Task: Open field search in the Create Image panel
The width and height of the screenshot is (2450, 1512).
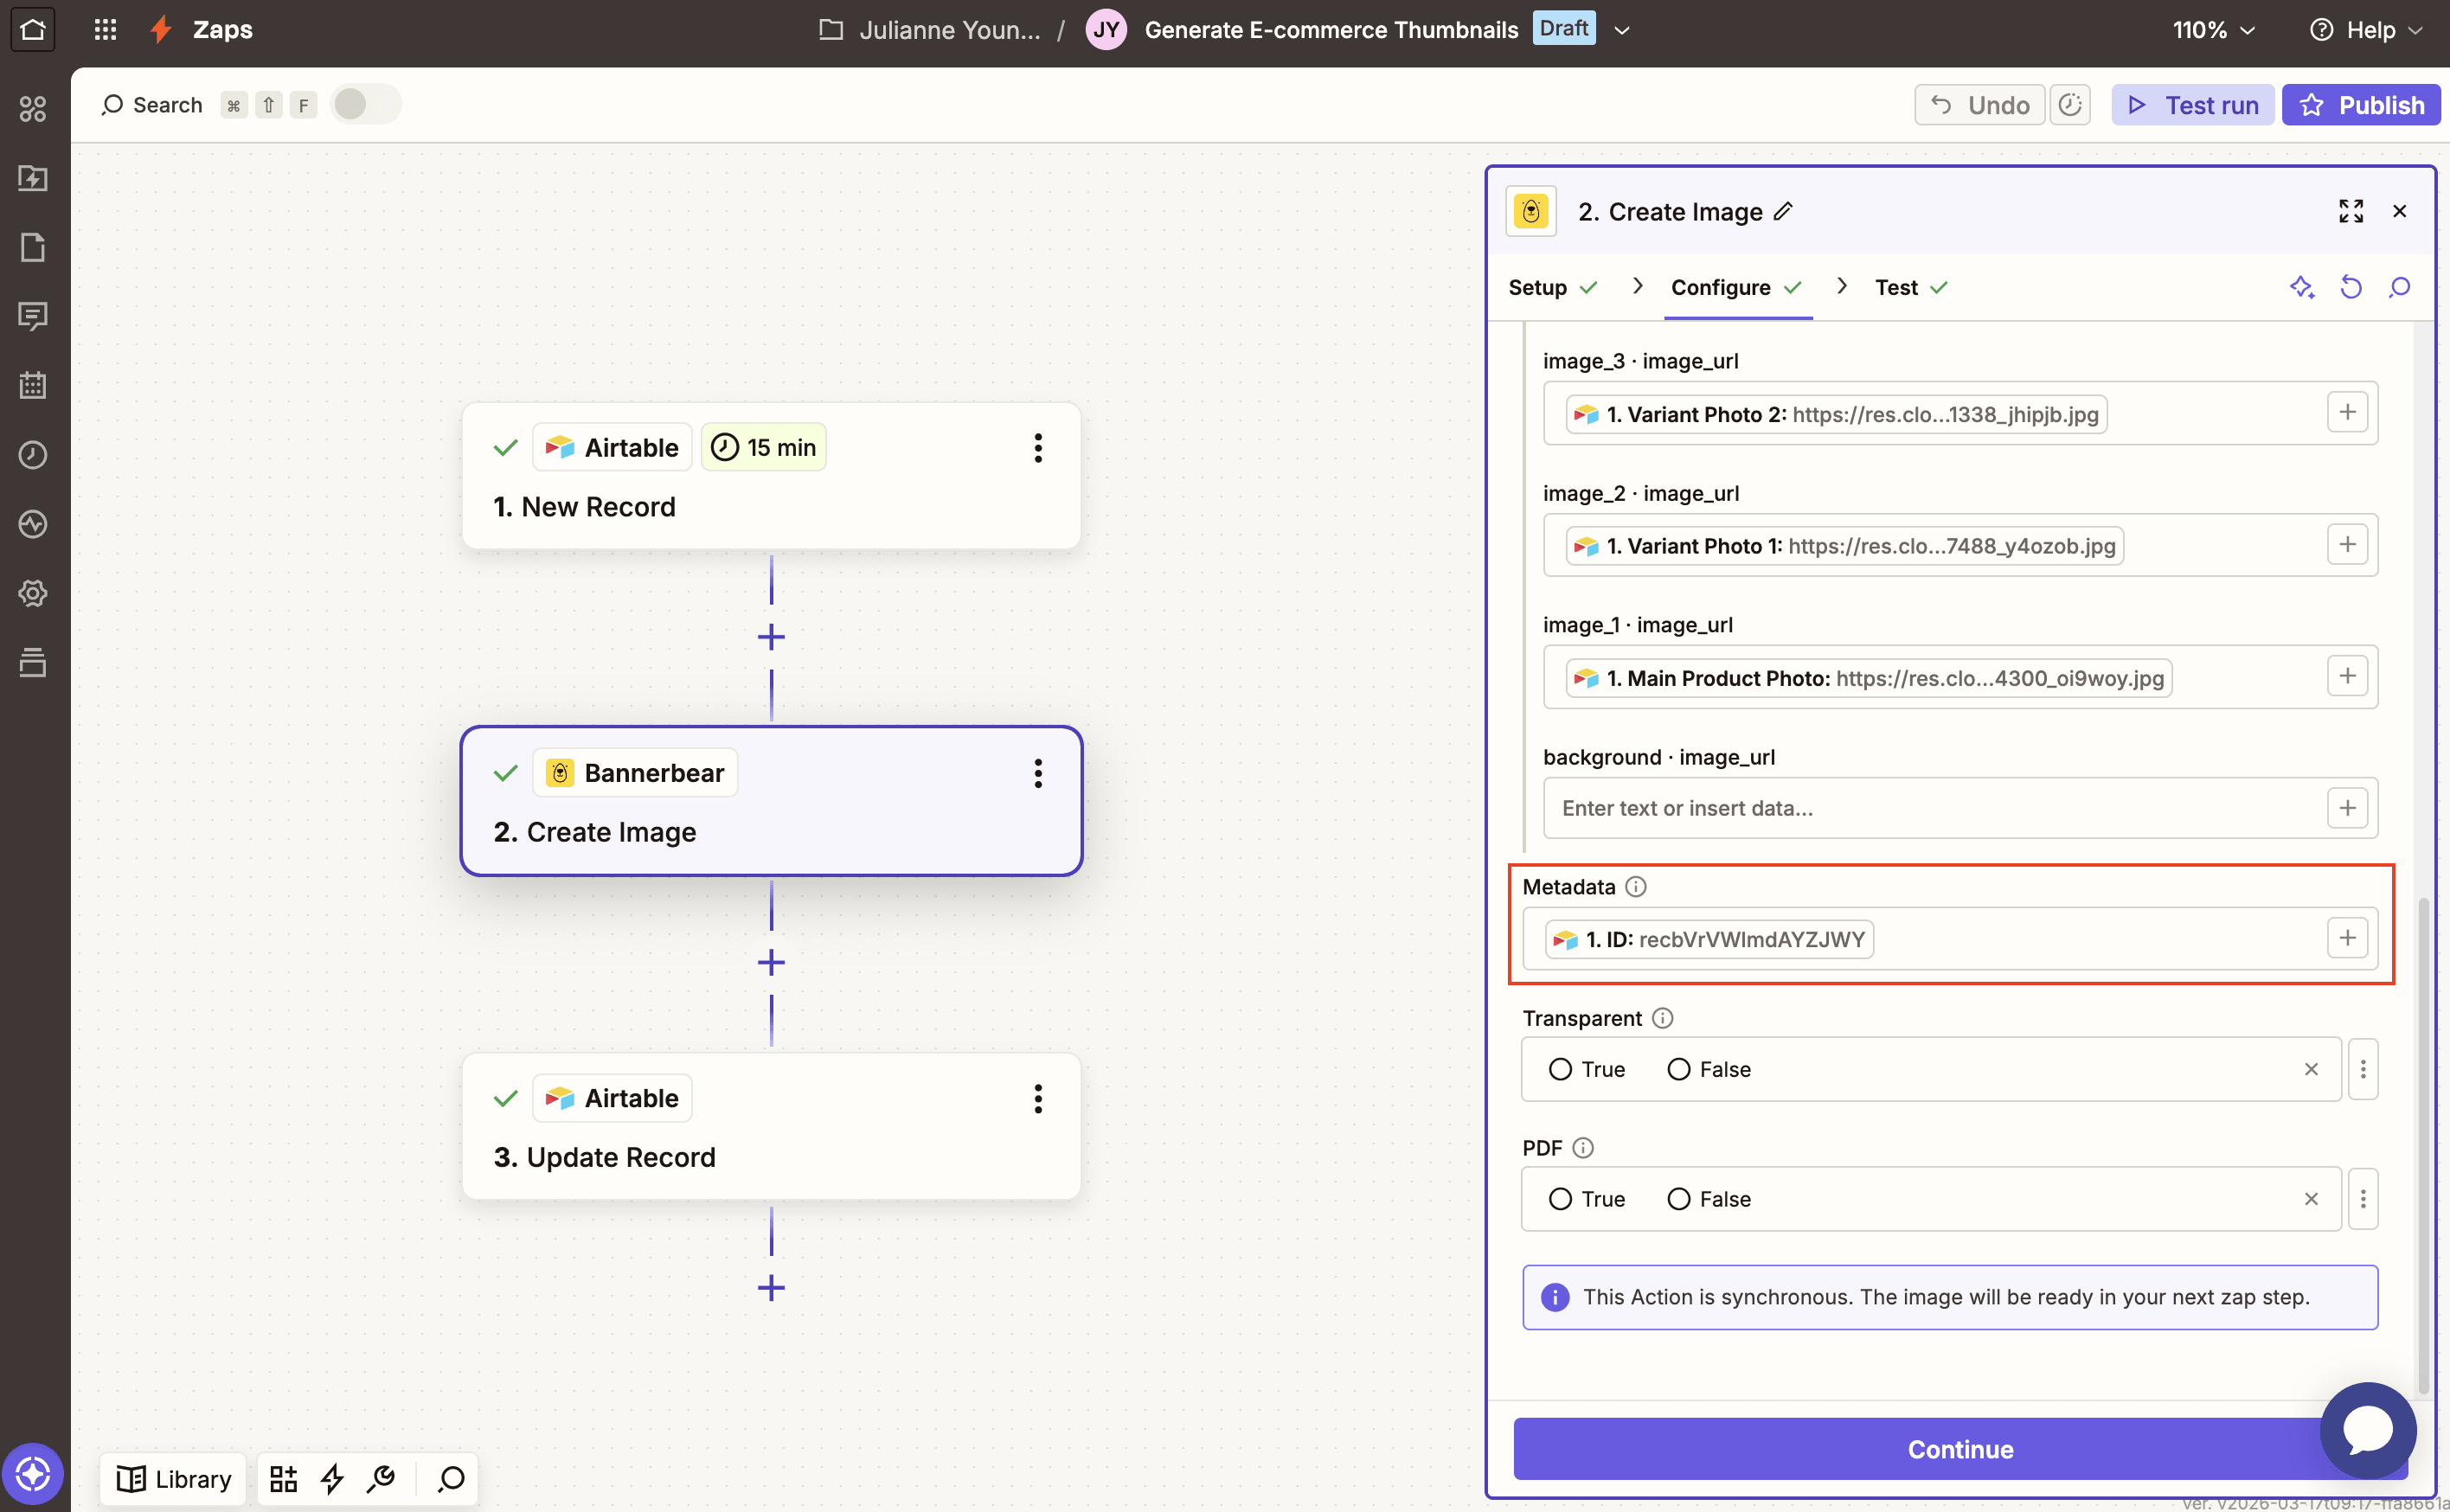Action: [x=2400, y=287]
